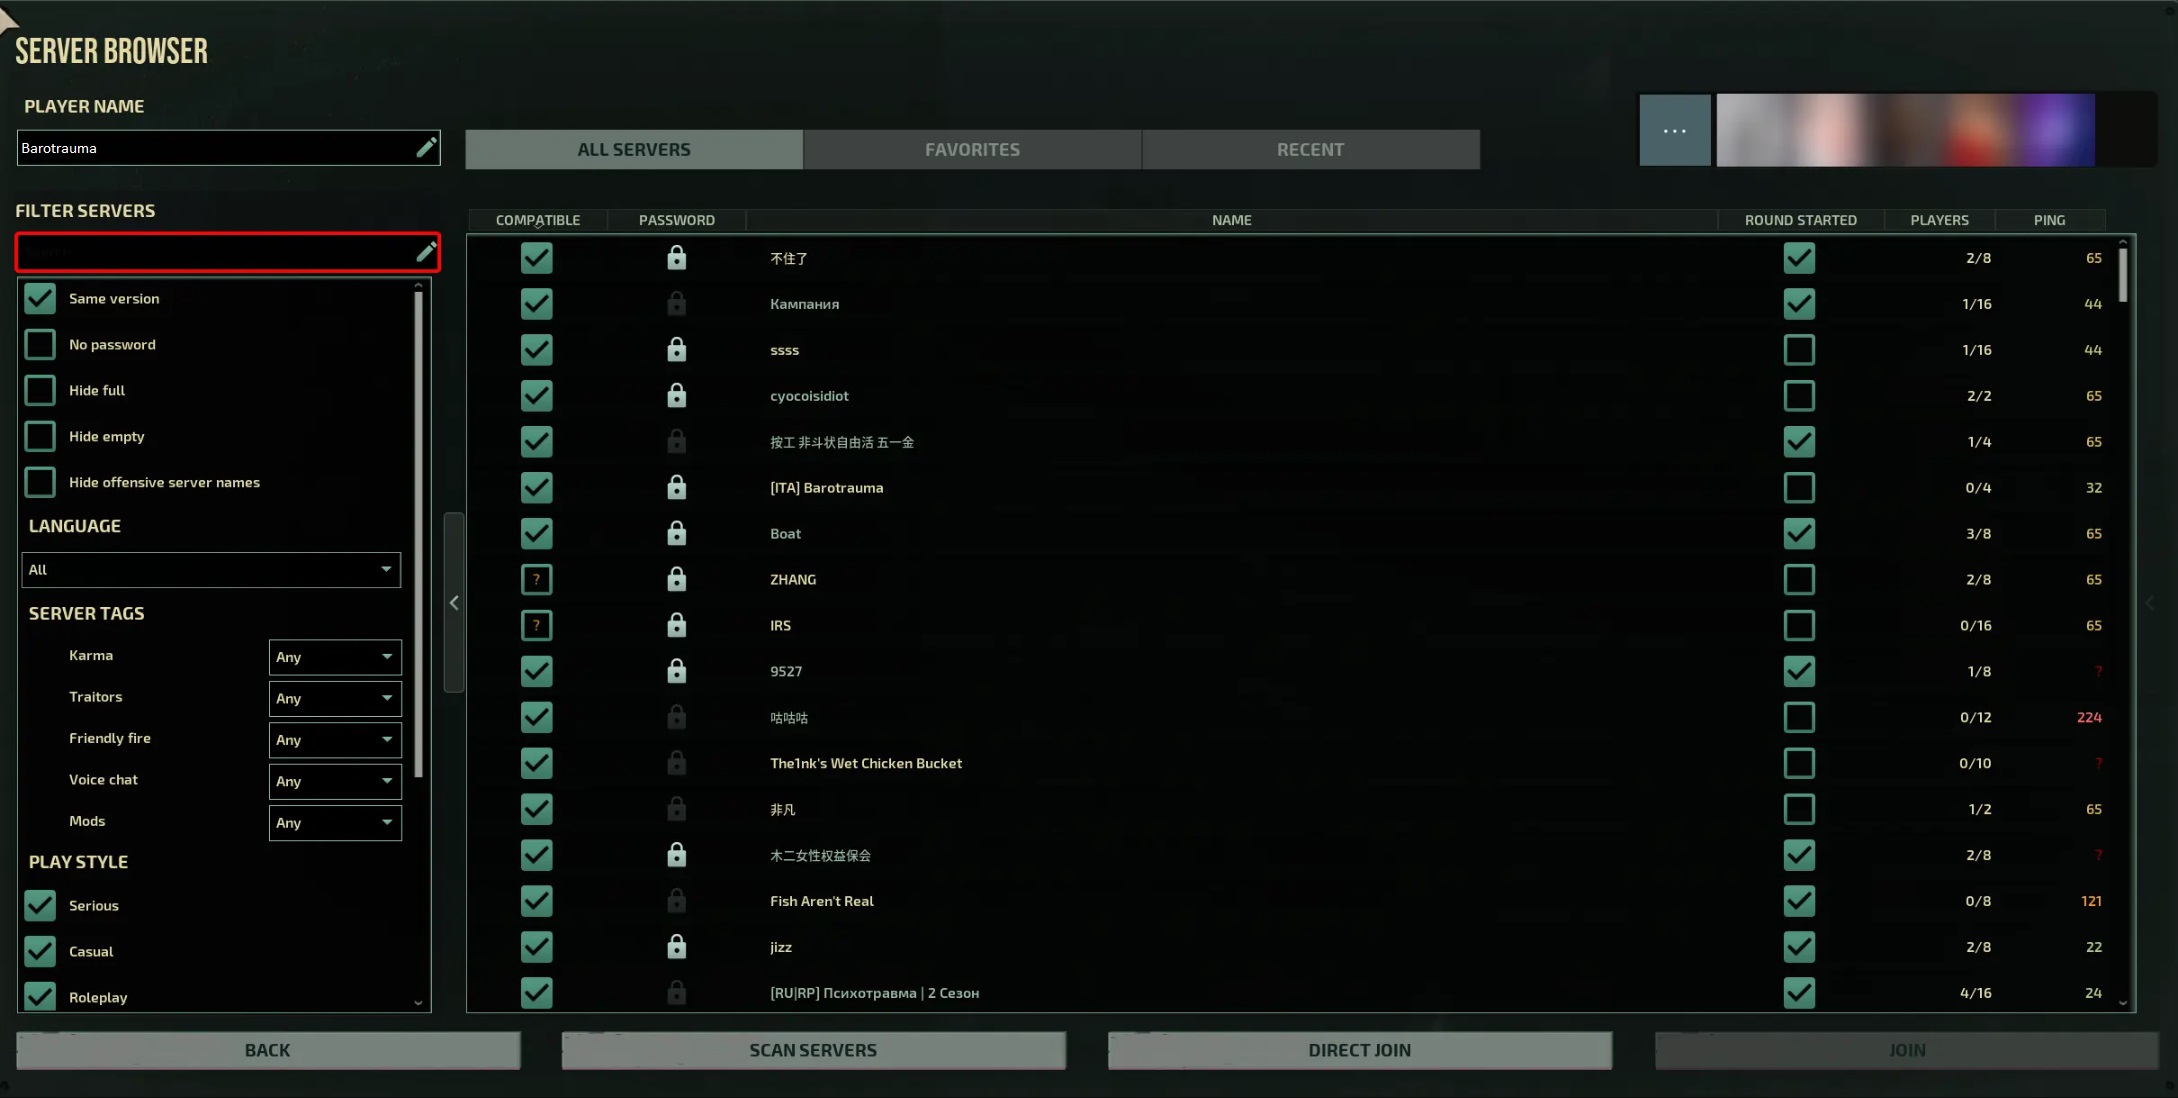Click the padlock icon on jizz server row
This screenshot has height=1098, width=2178.
[x=677, y=946]
